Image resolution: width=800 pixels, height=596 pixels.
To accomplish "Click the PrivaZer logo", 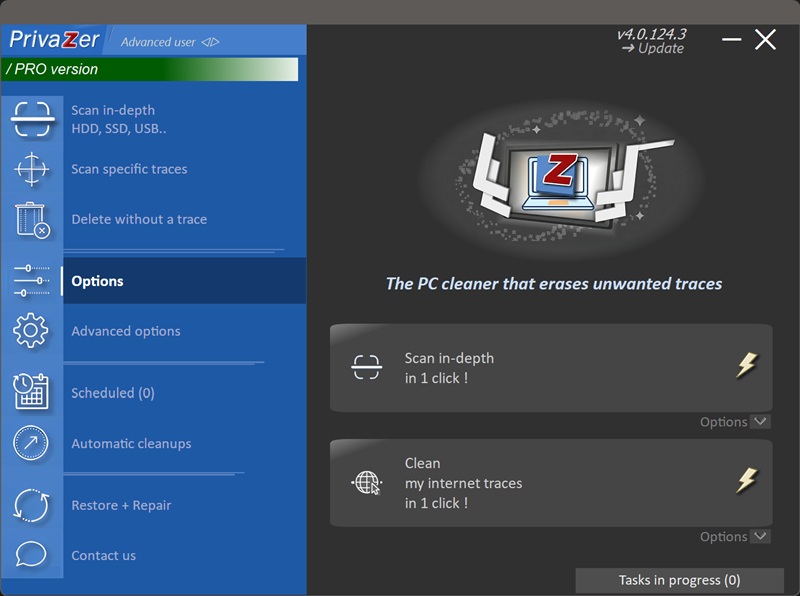I will point(54,40).
